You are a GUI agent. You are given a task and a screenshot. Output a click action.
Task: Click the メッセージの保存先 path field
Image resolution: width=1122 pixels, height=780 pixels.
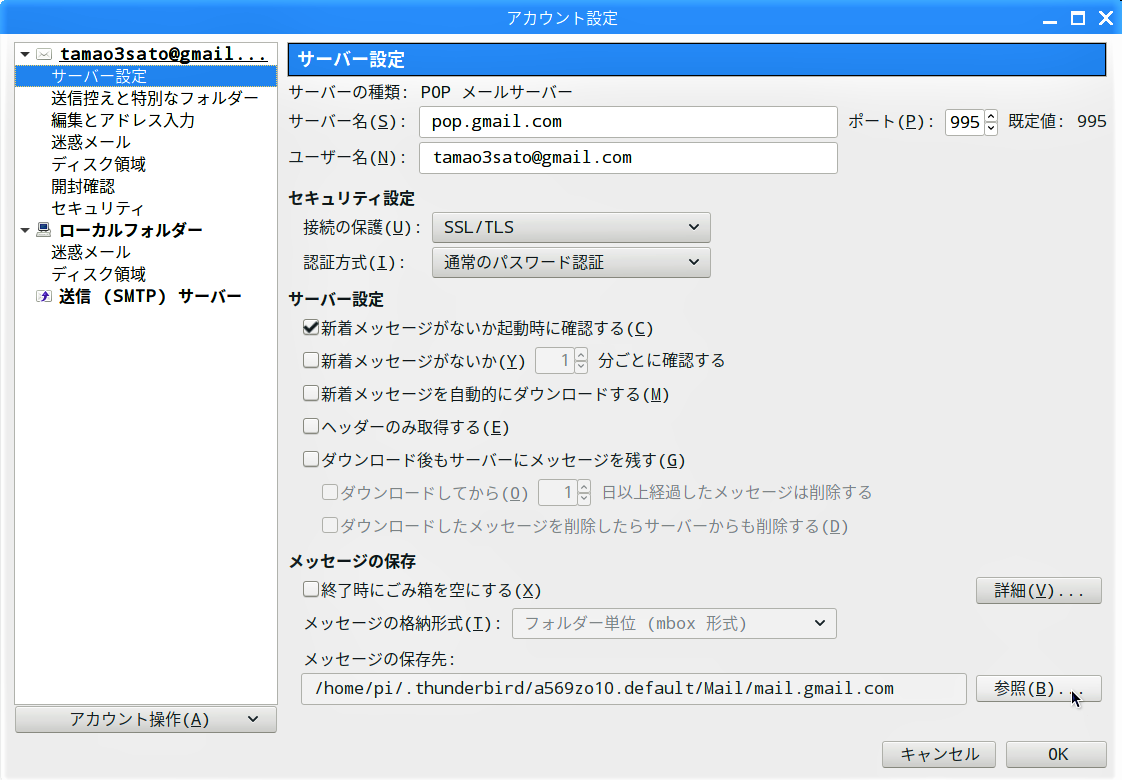coord(633,688)
